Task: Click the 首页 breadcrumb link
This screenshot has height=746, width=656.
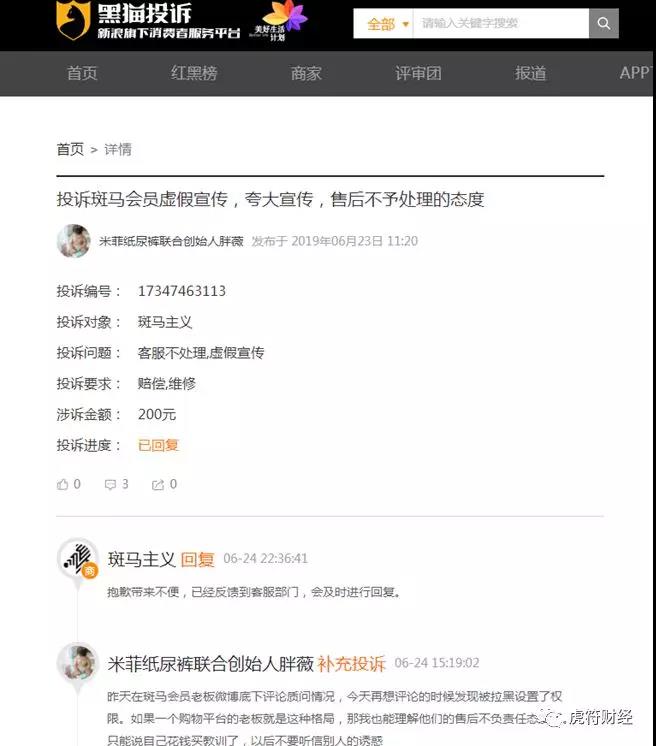Action: [70, 149]
